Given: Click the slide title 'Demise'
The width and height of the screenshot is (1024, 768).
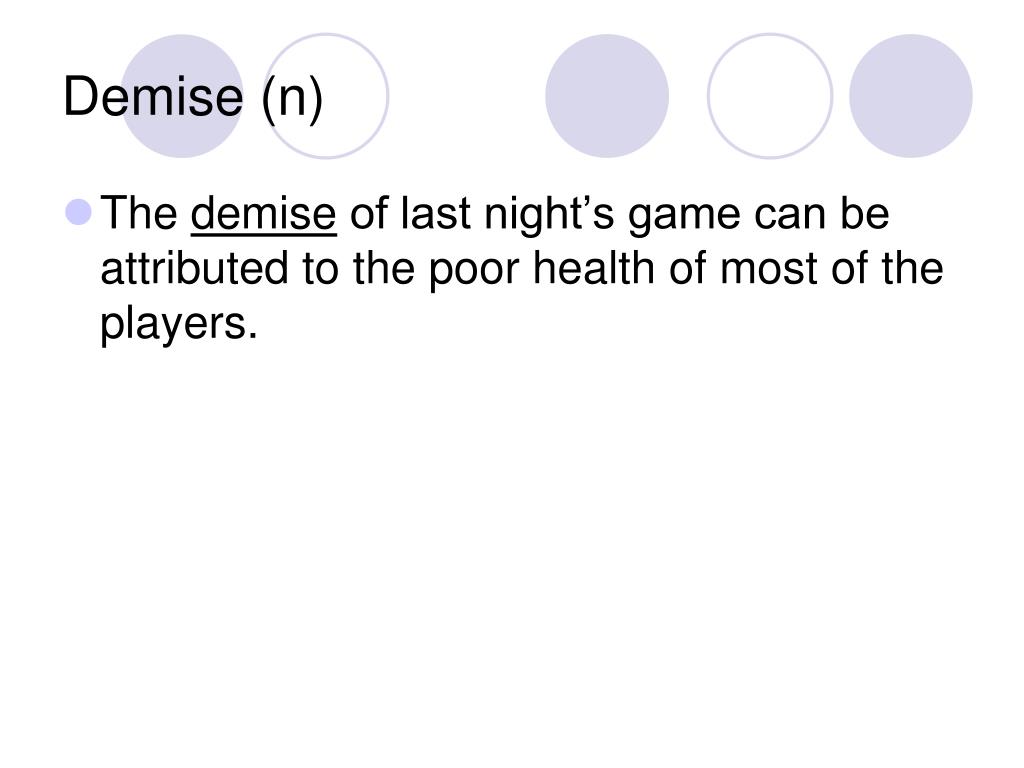Looking at the screenshot, I should (x=153, y=97).
